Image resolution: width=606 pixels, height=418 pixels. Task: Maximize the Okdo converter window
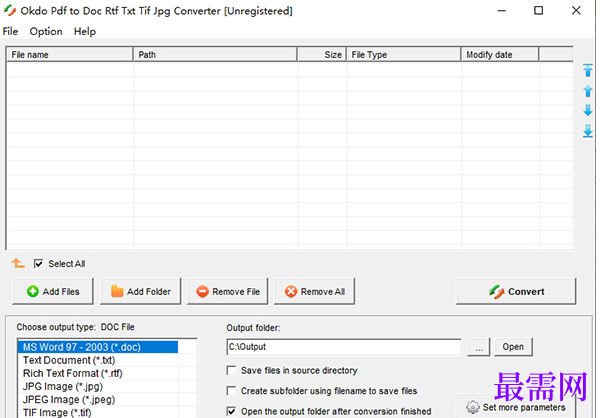[538, 10]
